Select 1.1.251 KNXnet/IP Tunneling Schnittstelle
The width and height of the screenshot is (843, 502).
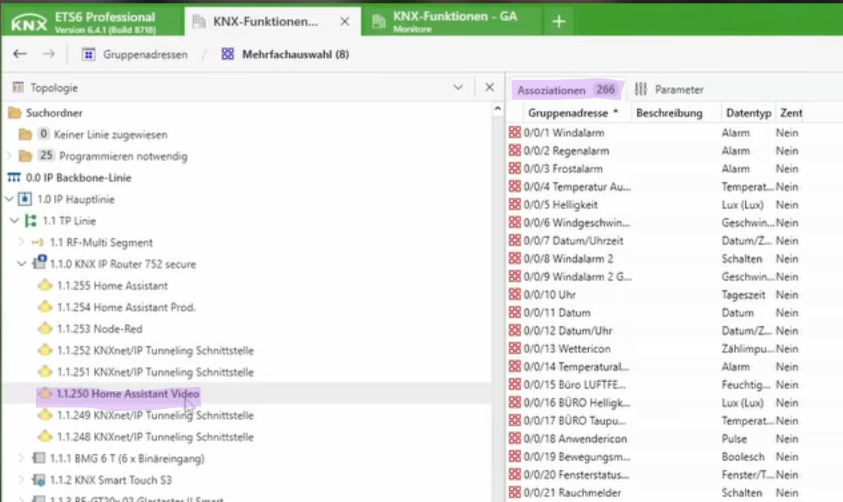click(x=155, y=372)
